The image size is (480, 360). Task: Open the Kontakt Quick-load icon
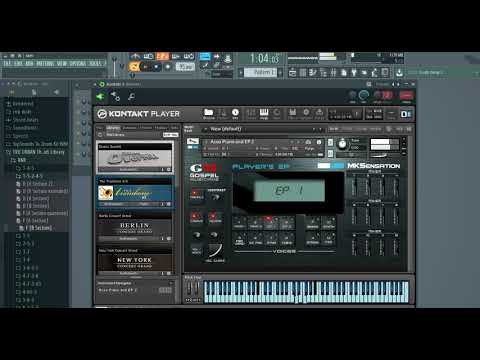[276, 113]
